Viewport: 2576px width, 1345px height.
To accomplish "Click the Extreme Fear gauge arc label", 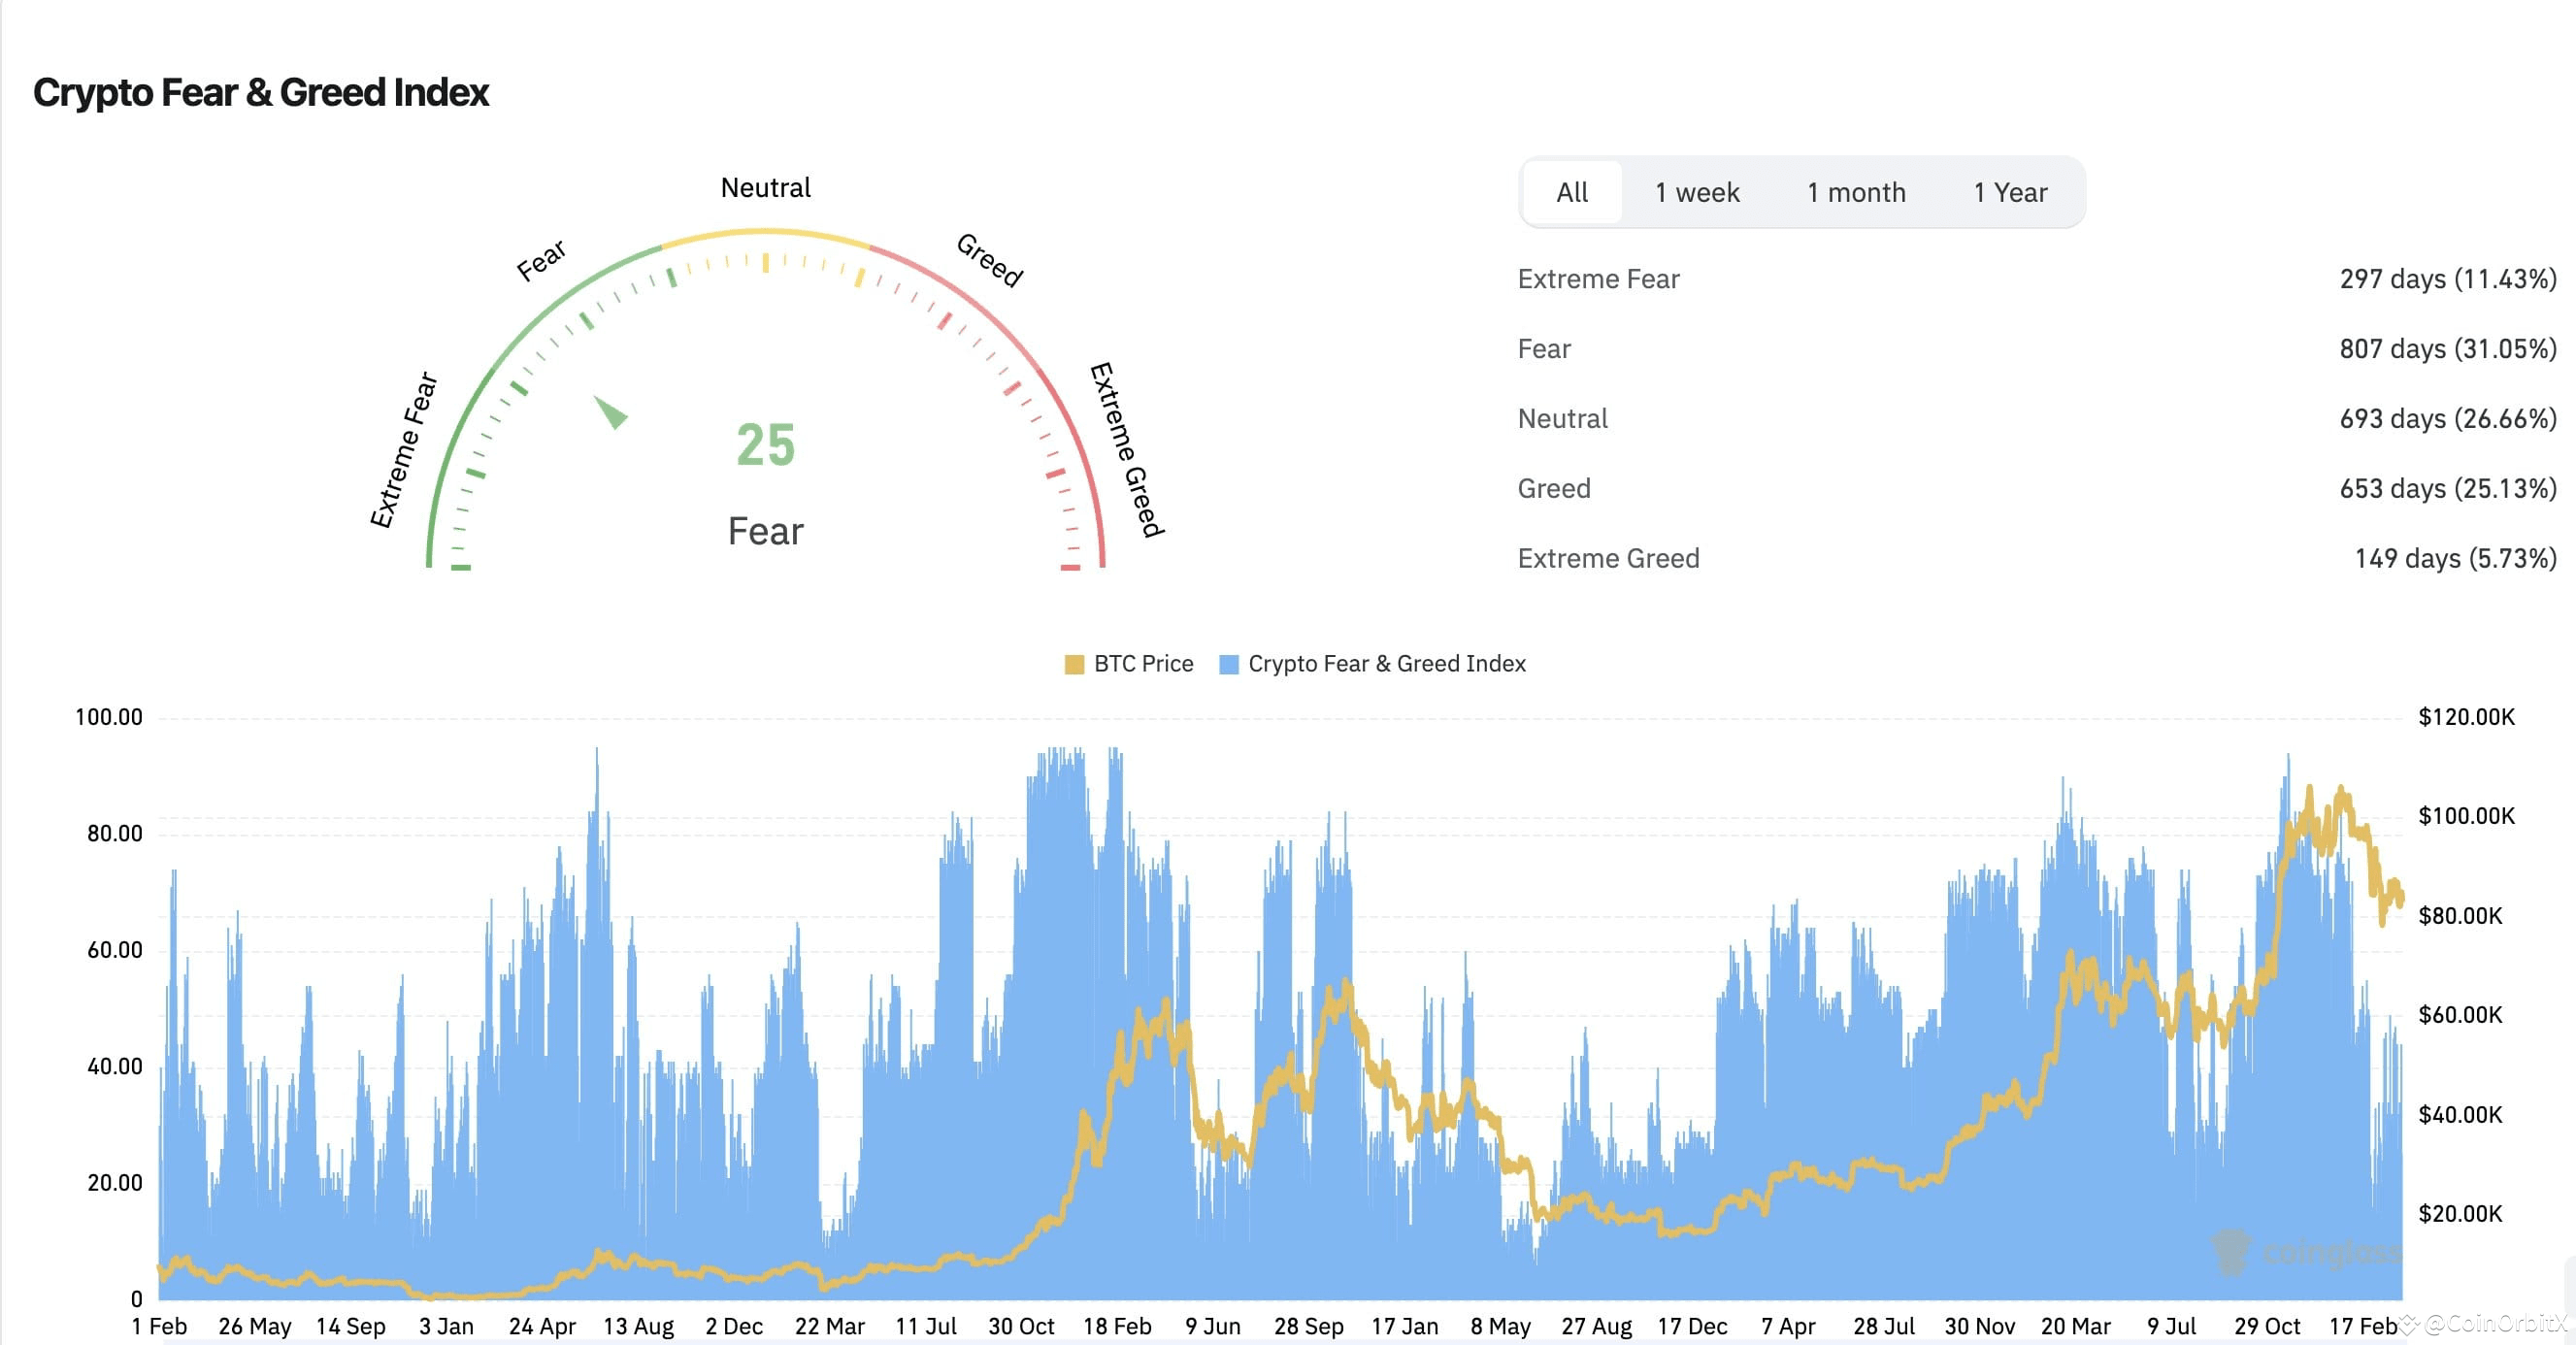I will (x=404, y=450).
